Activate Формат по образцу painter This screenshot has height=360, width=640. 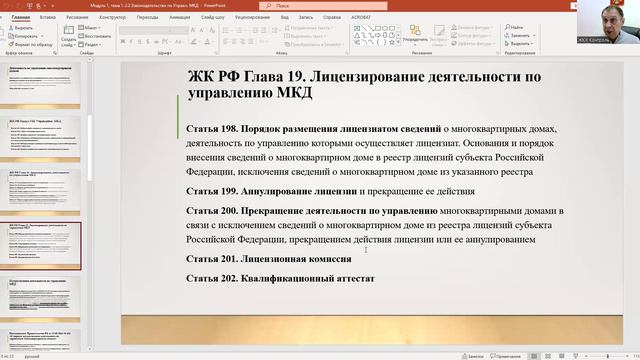[x=31, y=44]
